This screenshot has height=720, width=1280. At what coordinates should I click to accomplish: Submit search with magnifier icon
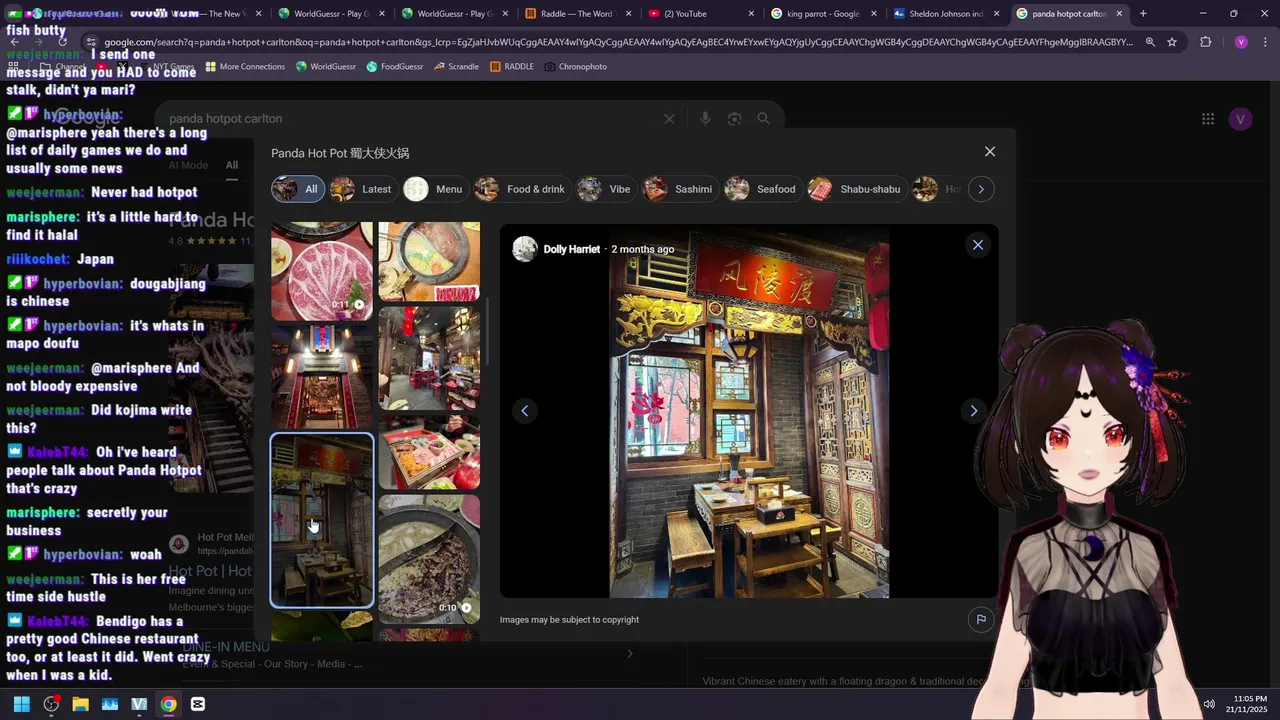[764, 119]
